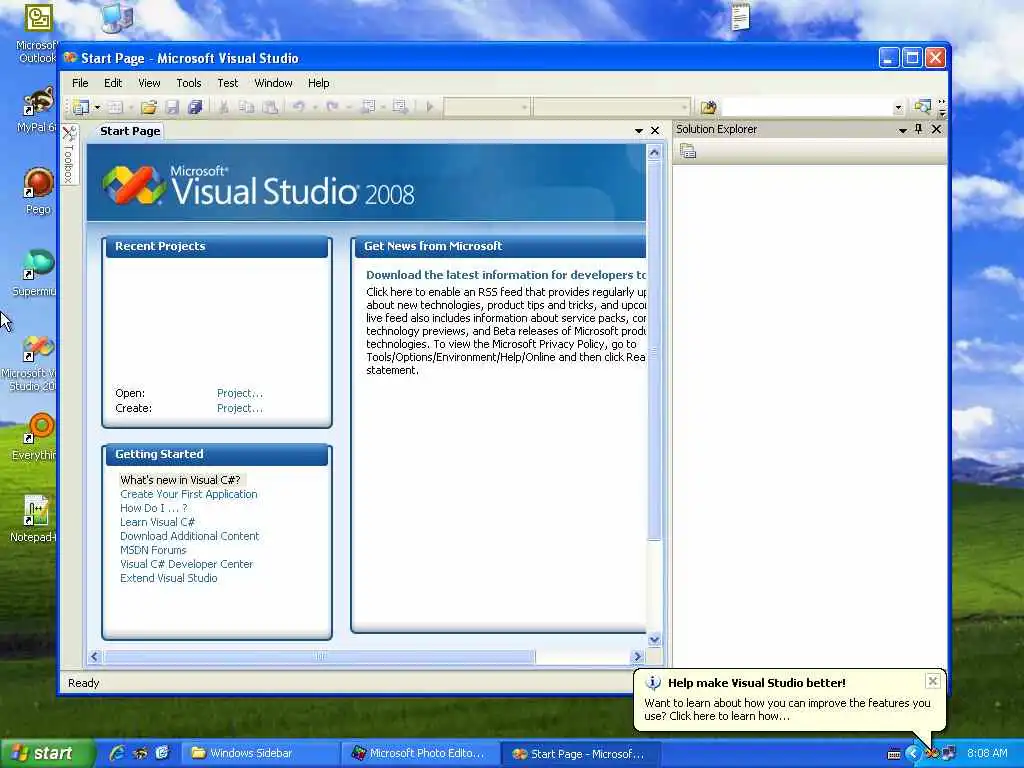Click the horizontal scroll left arrow

[95, 656]
